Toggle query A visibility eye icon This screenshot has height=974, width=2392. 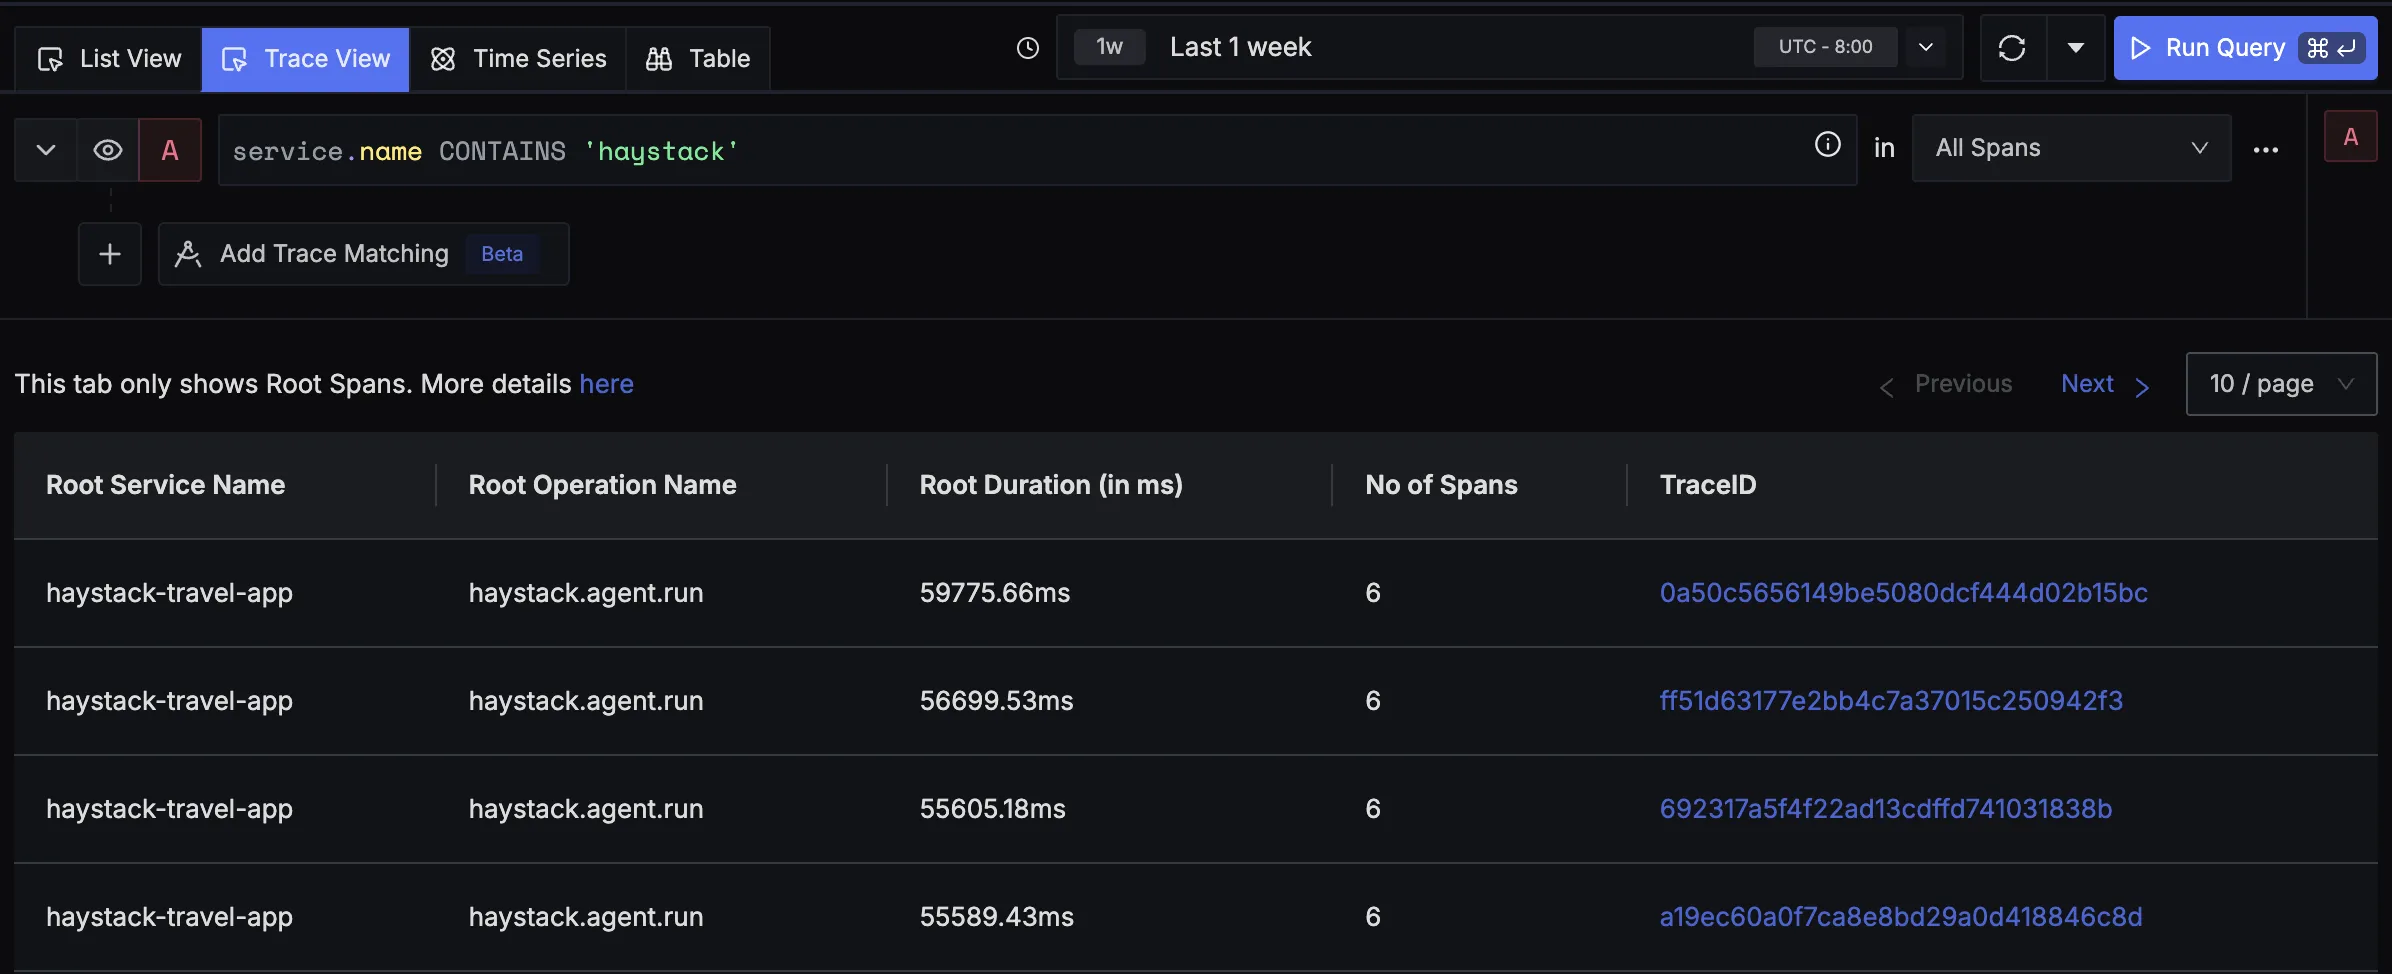coord(108,150)
